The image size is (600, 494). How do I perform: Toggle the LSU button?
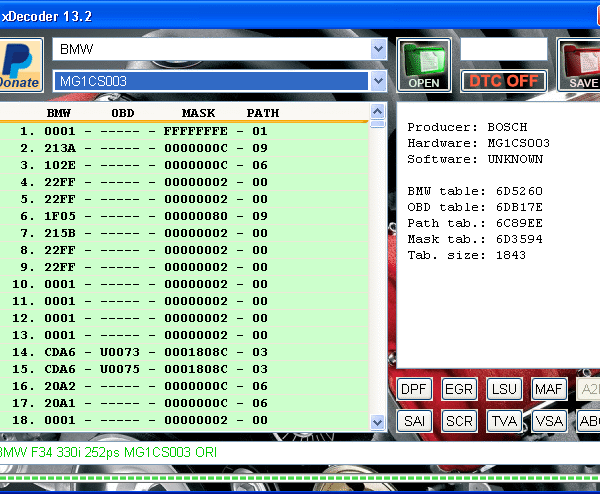504,389
